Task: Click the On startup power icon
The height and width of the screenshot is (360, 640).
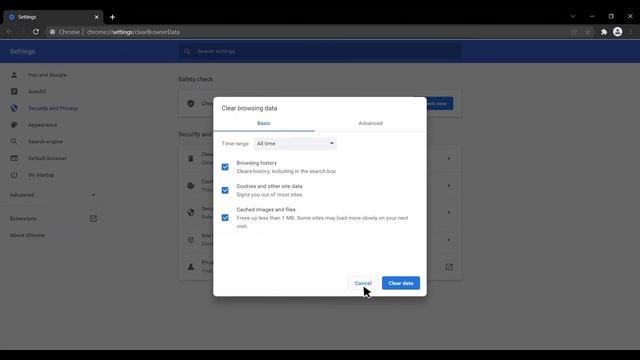Action: (14, 175)
